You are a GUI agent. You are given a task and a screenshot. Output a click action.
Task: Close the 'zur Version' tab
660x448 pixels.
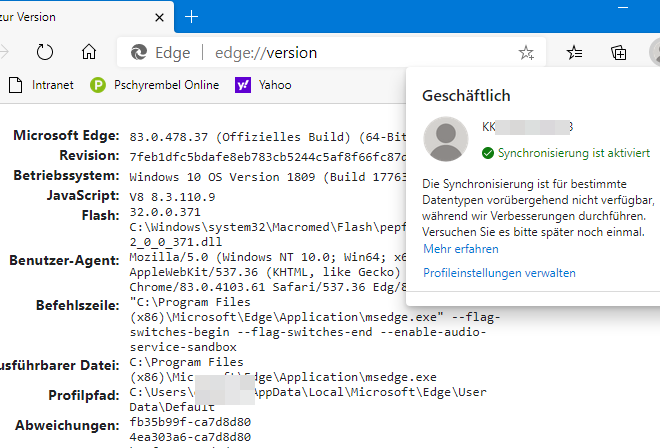(159, 17)
